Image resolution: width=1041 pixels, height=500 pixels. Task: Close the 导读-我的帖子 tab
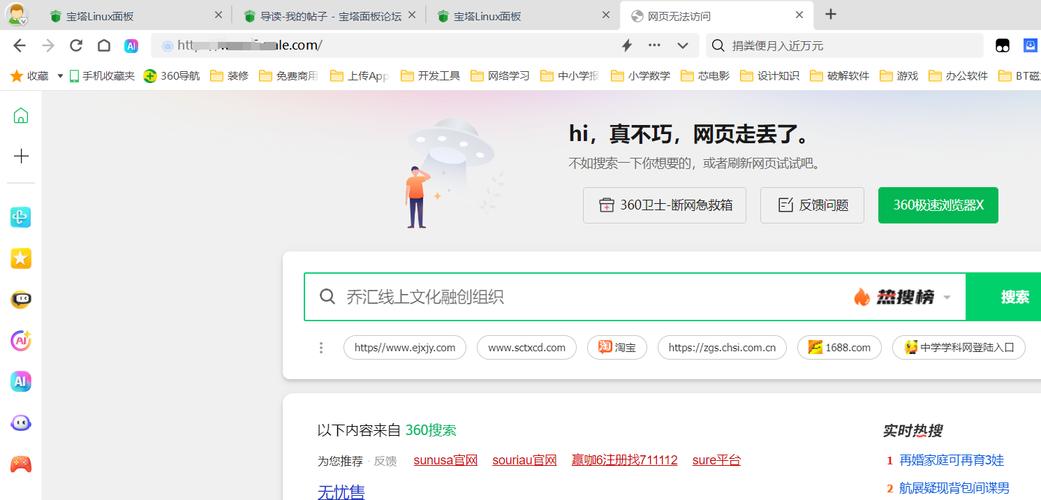point(412,15)
